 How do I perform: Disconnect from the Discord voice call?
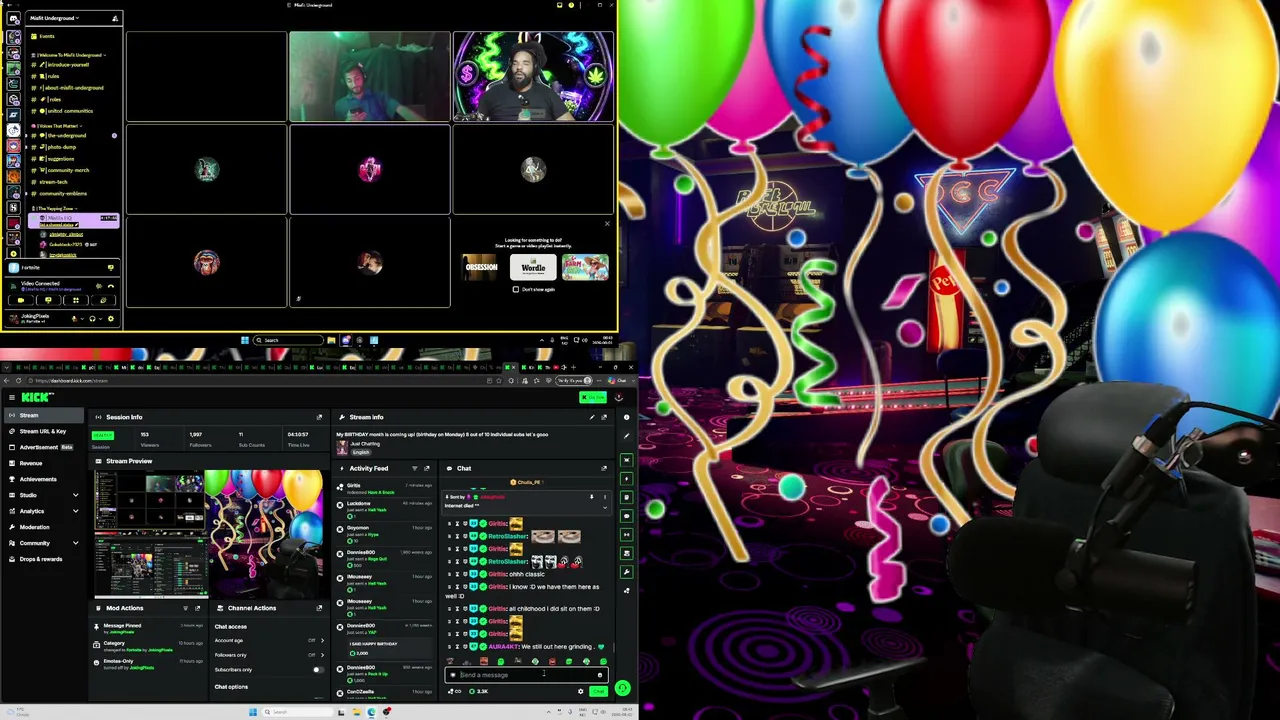click(x=110, y=286)
